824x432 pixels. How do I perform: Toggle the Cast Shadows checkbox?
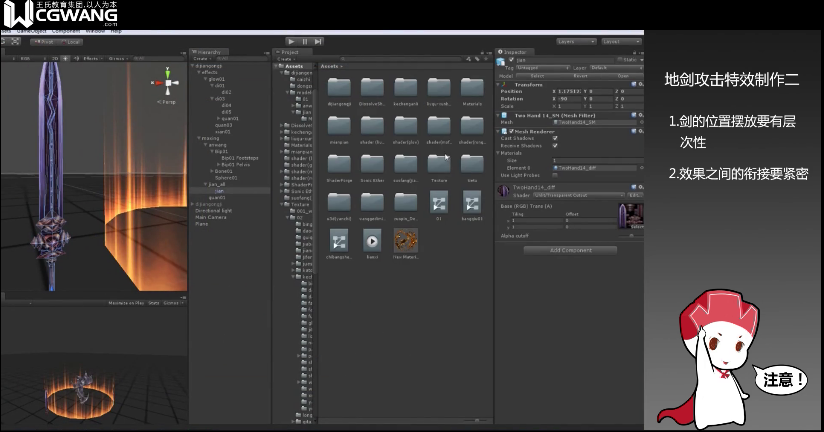pos(554,138)
